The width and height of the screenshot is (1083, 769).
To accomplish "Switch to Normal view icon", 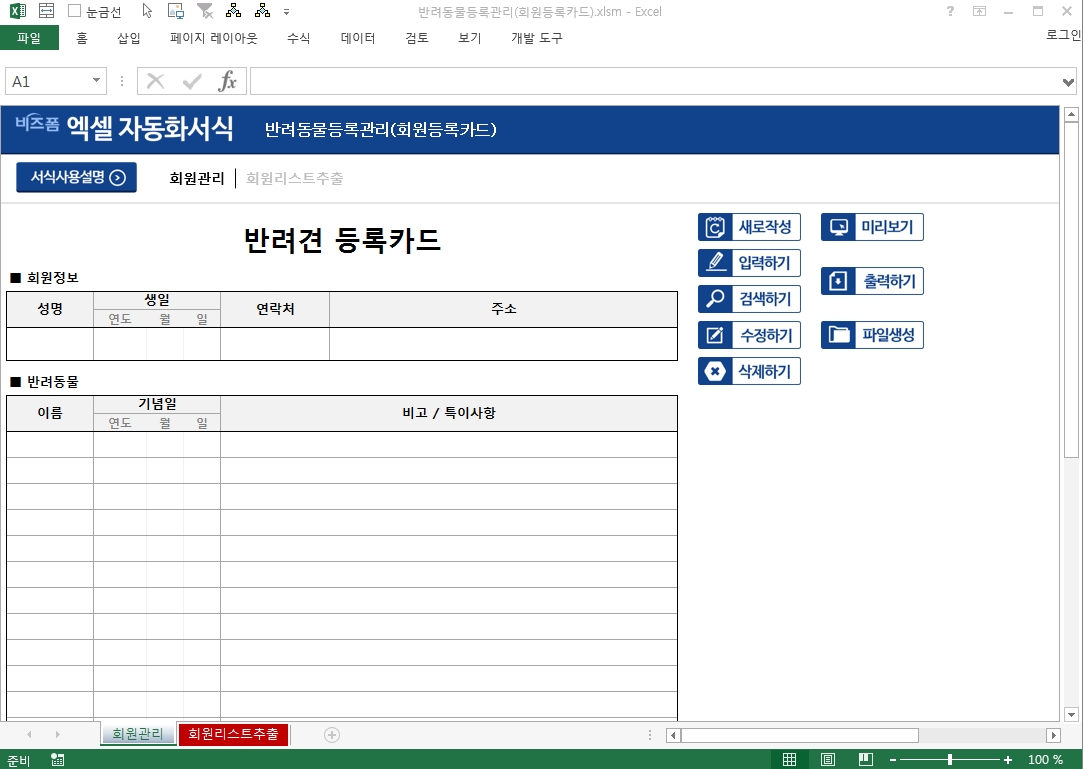I will [789, 760].
